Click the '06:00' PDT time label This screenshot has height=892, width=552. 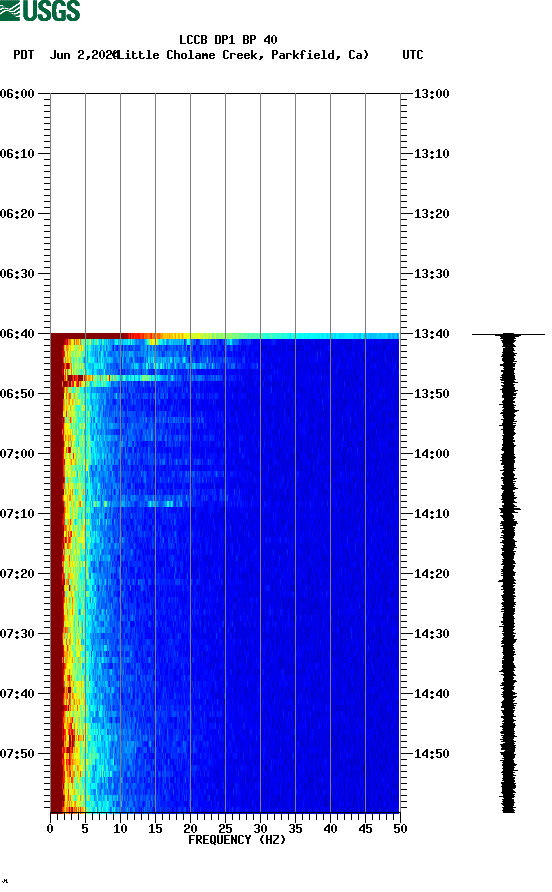coord(18,94)
